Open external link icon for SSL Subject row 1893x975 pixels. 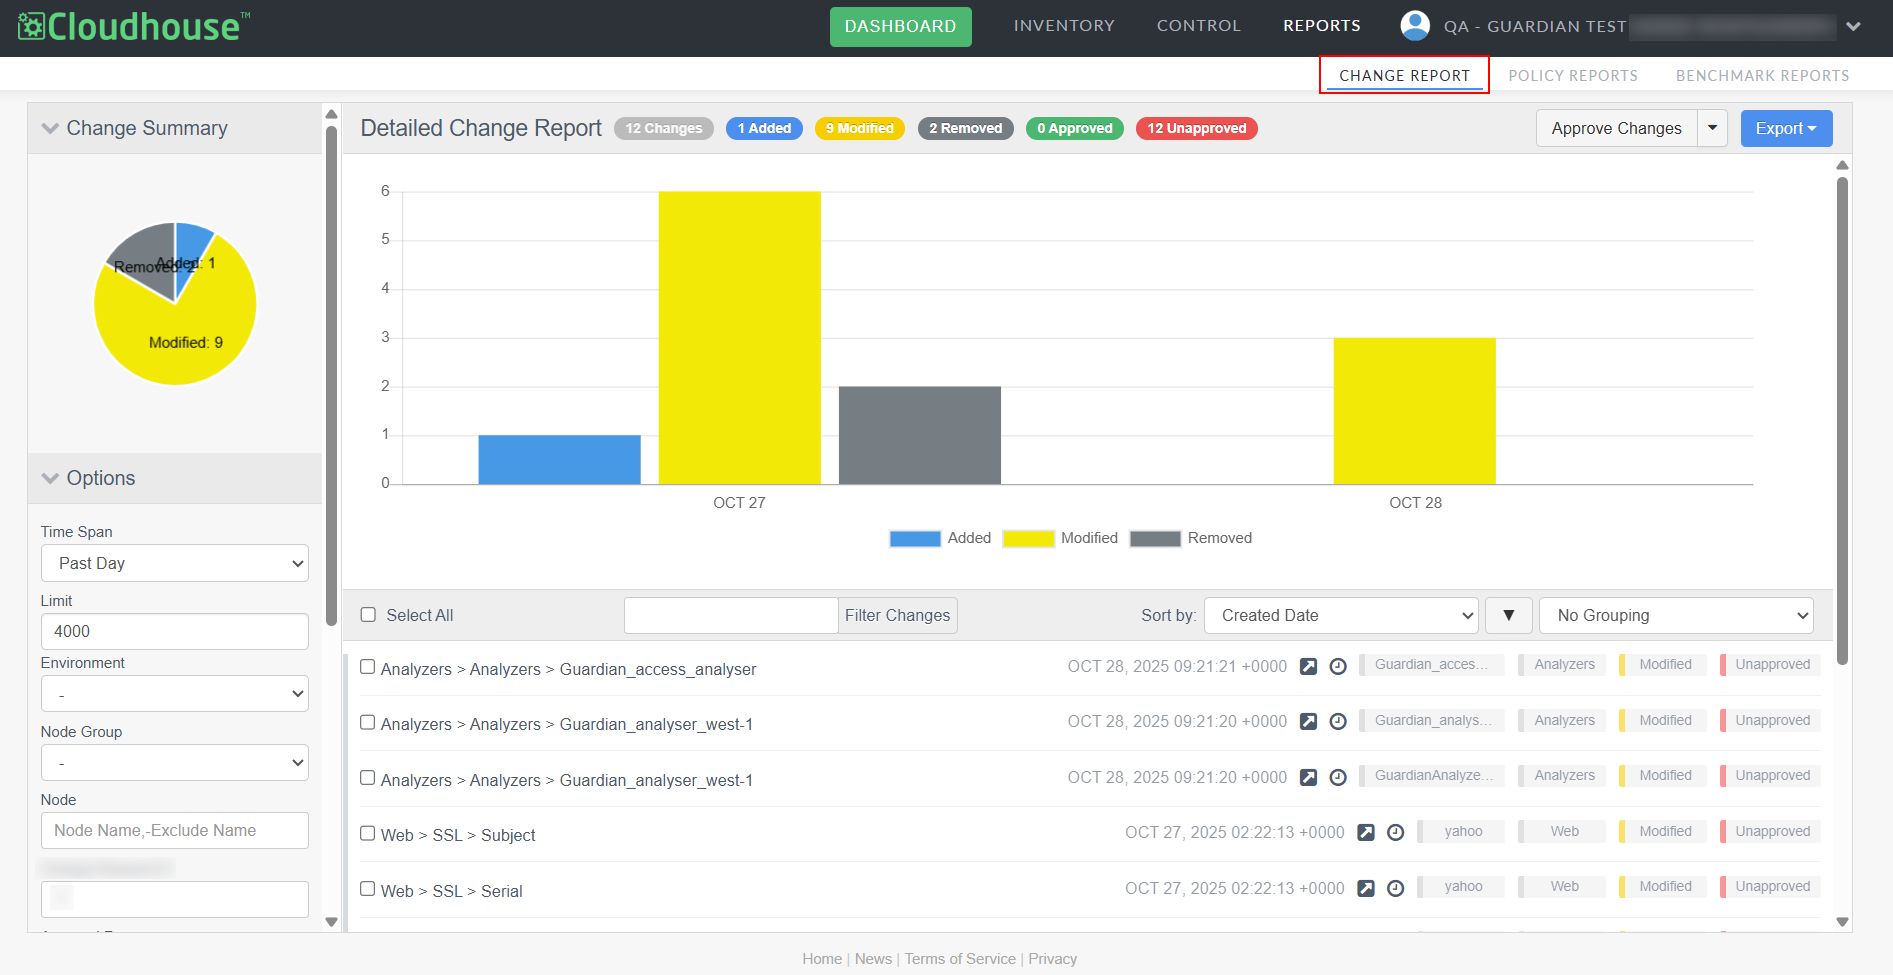tap(1366, 832)
